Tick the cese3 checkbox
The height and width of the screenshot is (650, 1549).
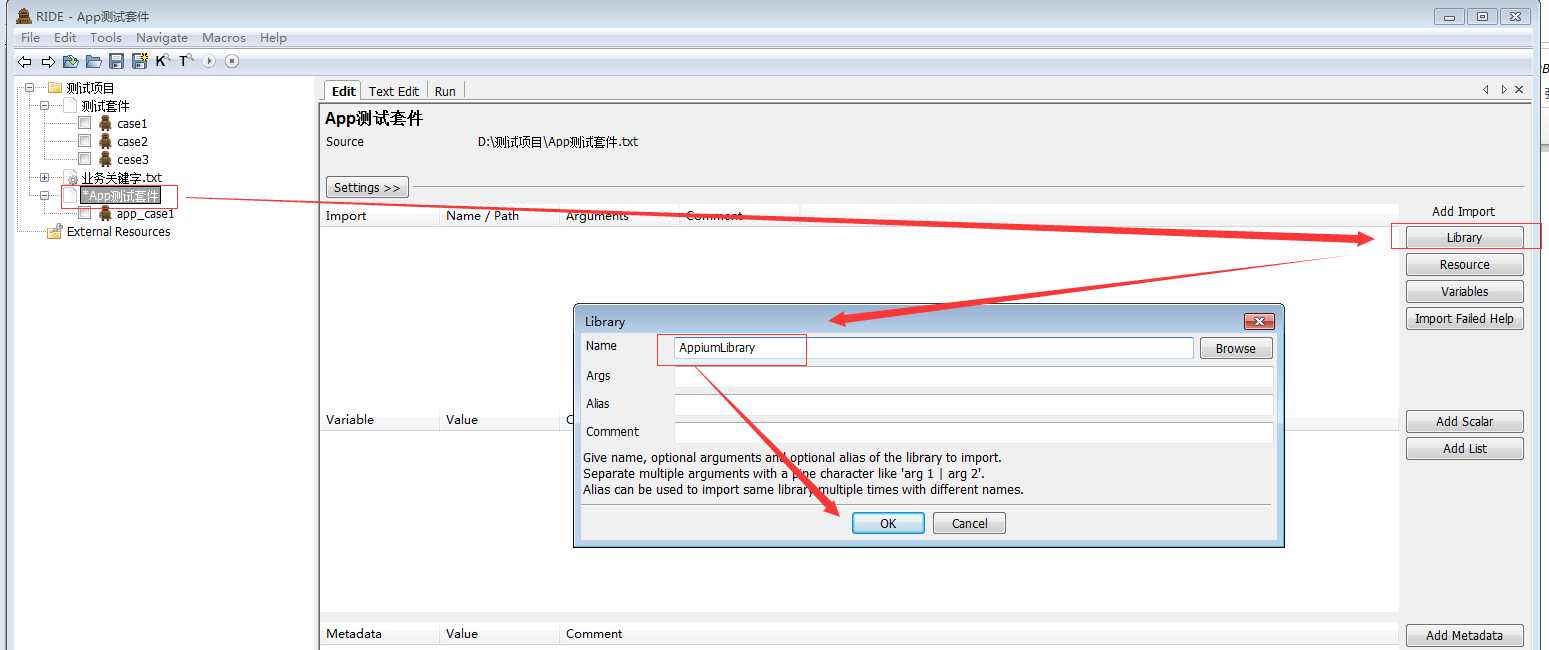pyautogui.click(x=85, y=159)
